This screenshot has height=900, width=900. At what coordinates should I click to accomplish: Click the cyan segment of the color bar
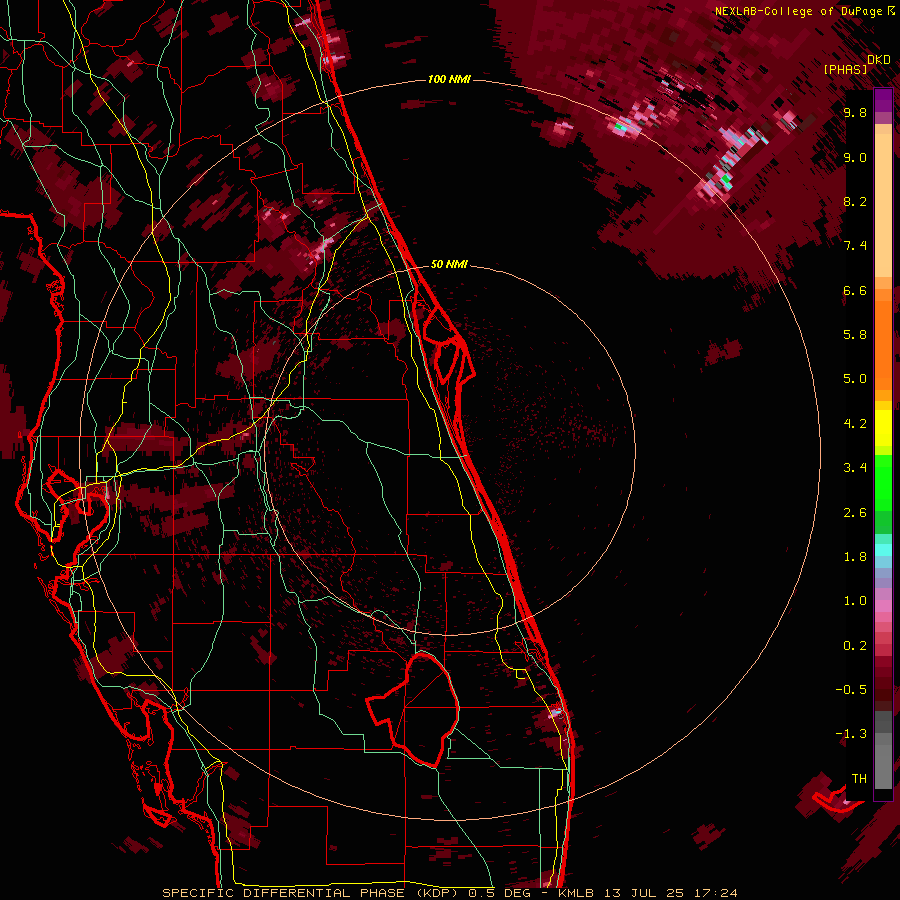(x=883, y=550)
